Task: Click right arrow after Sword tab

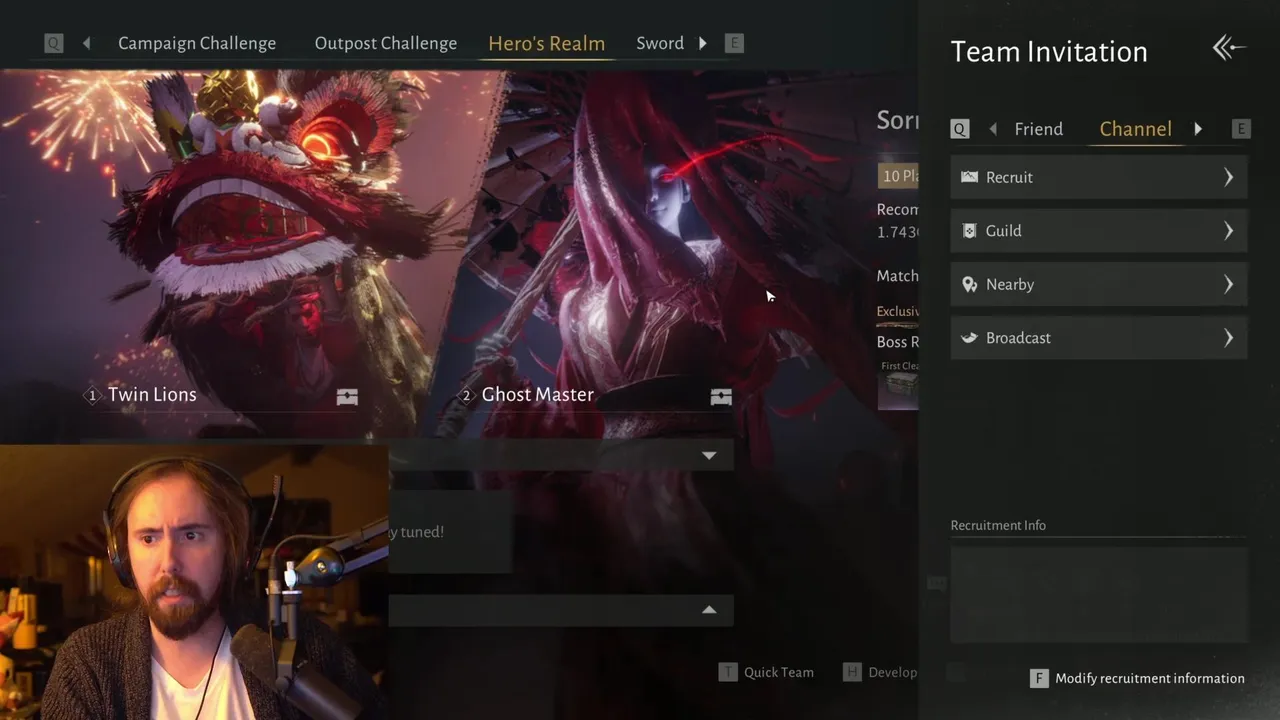Action: [x=703, y=43]
